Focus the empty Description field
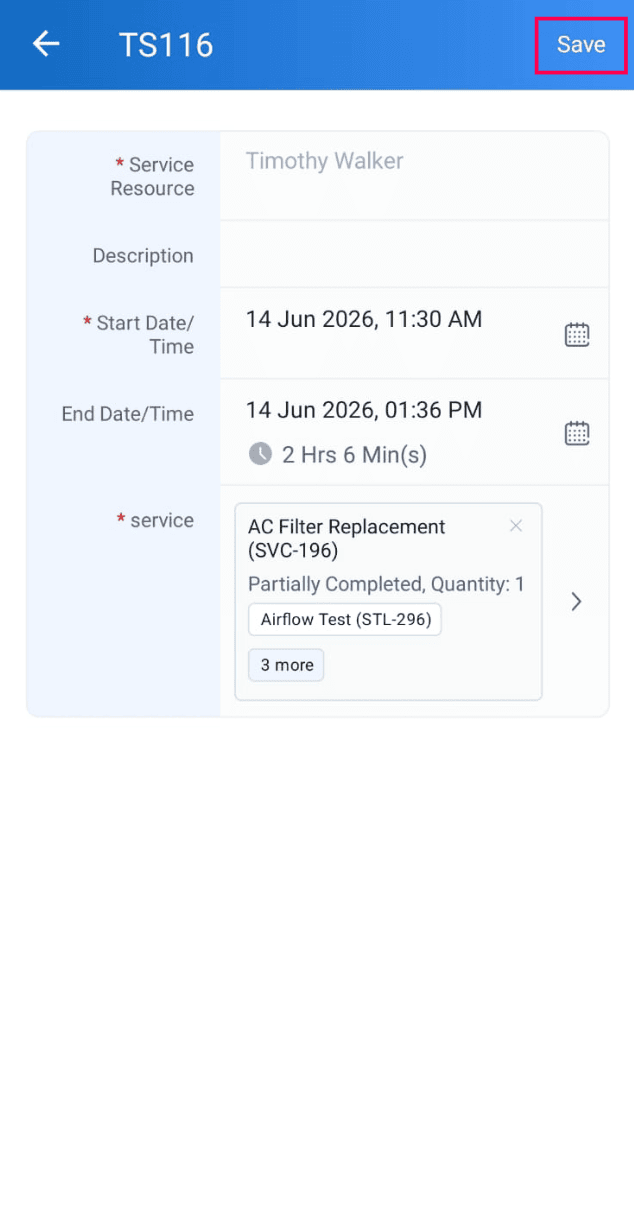The image size is (634, 1232). (414, 254)
